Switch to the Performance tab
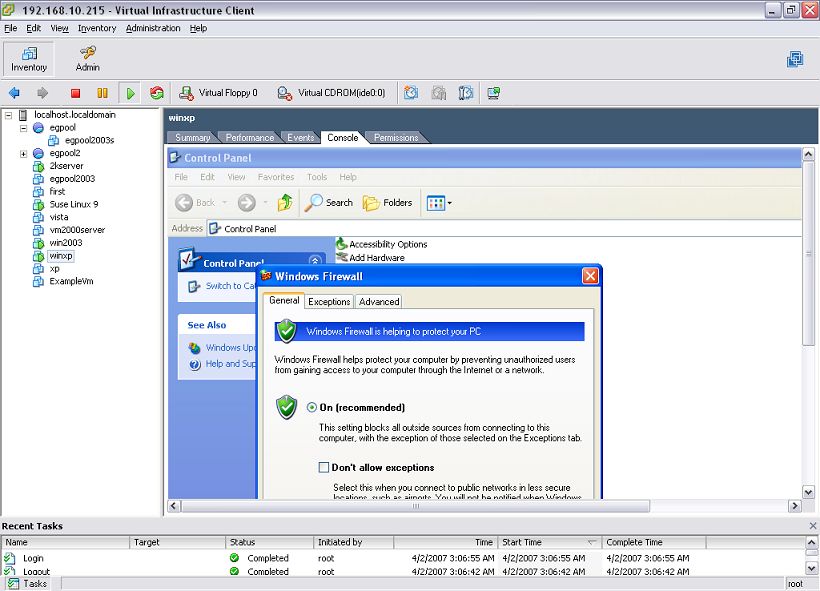Screen dimensions: 820x591 tap(249, 138)
